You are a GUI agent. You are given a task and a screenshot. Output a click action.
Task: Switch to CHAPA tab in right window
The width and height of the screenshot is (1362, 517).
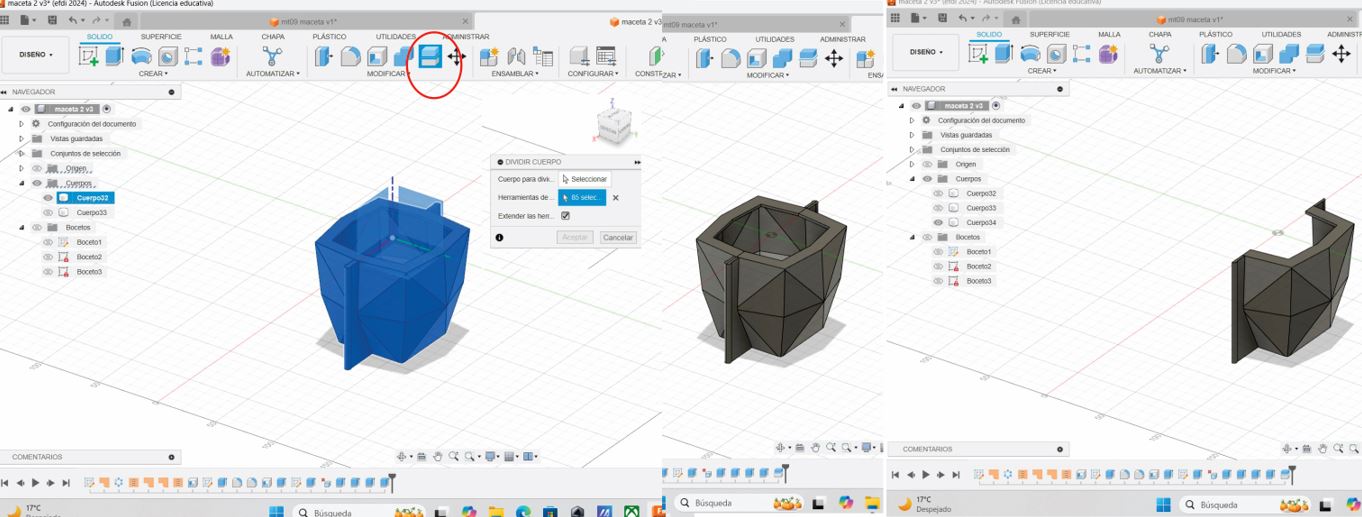[x=1160, y=34]
